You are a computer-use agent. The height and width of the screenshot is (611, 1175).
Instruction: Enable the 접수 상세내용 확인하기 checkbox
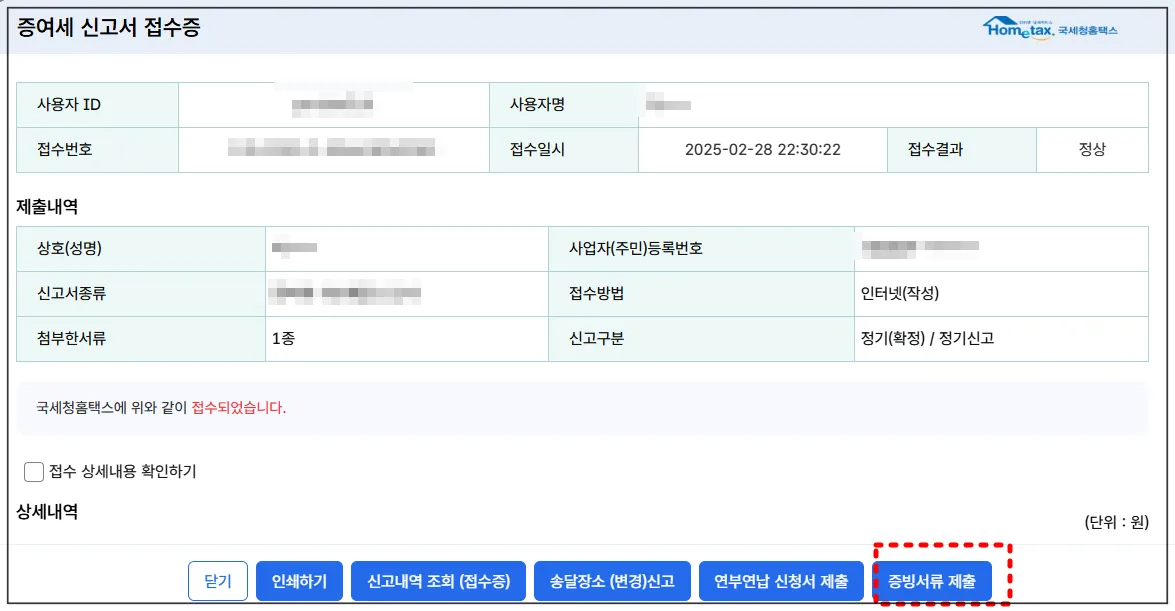click(33, 470)
